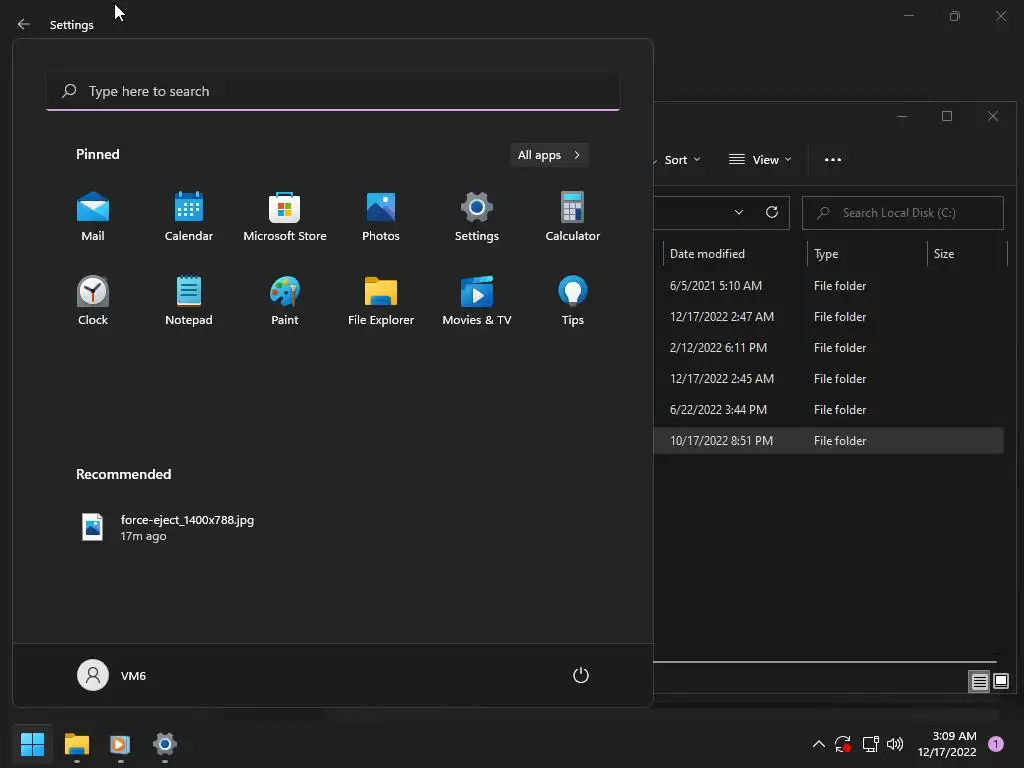1024x768 pixels.
Task: Open clock showing 3:09 AM
Action: (947, 744)
